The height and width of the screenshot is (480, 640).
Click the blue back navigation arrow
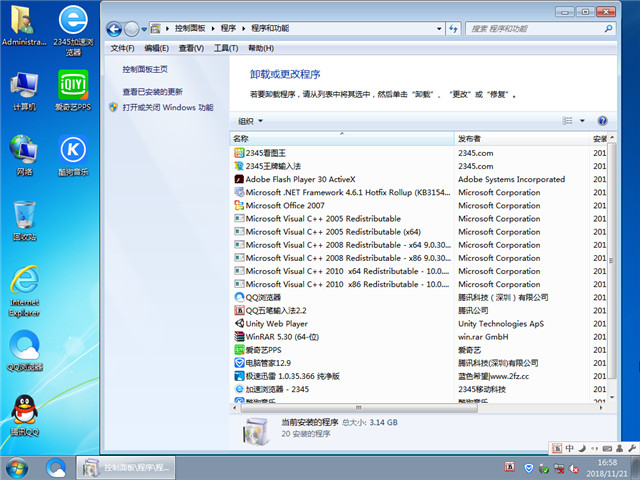click(114, 29)
